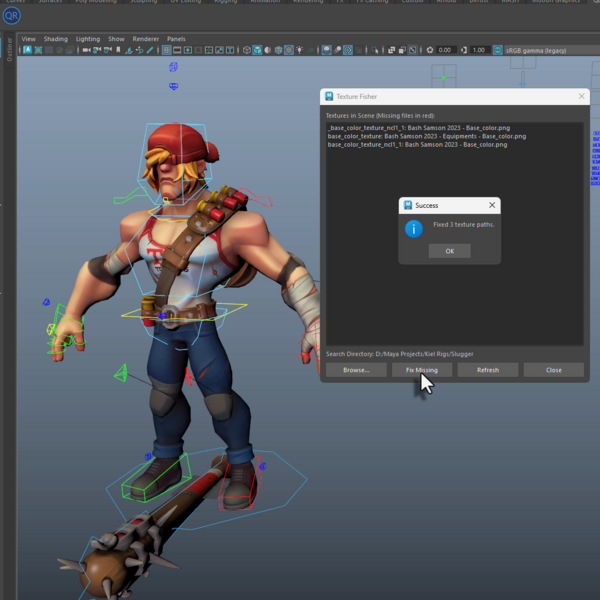The height and width of the screenshot is (600, 600).
Task: Click the Close button in Texture Fisher
Action: pos(554,370)
